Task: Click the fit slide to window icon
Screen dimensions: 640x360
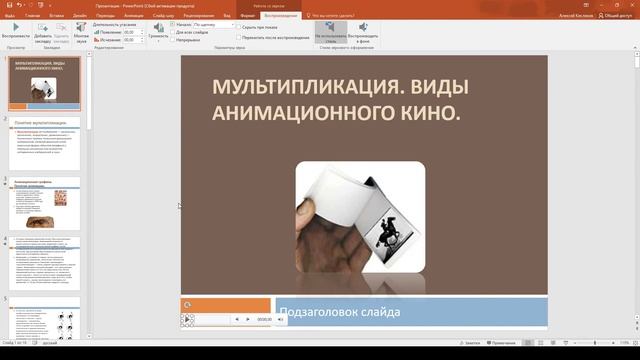Action: [x=635, y=343]
